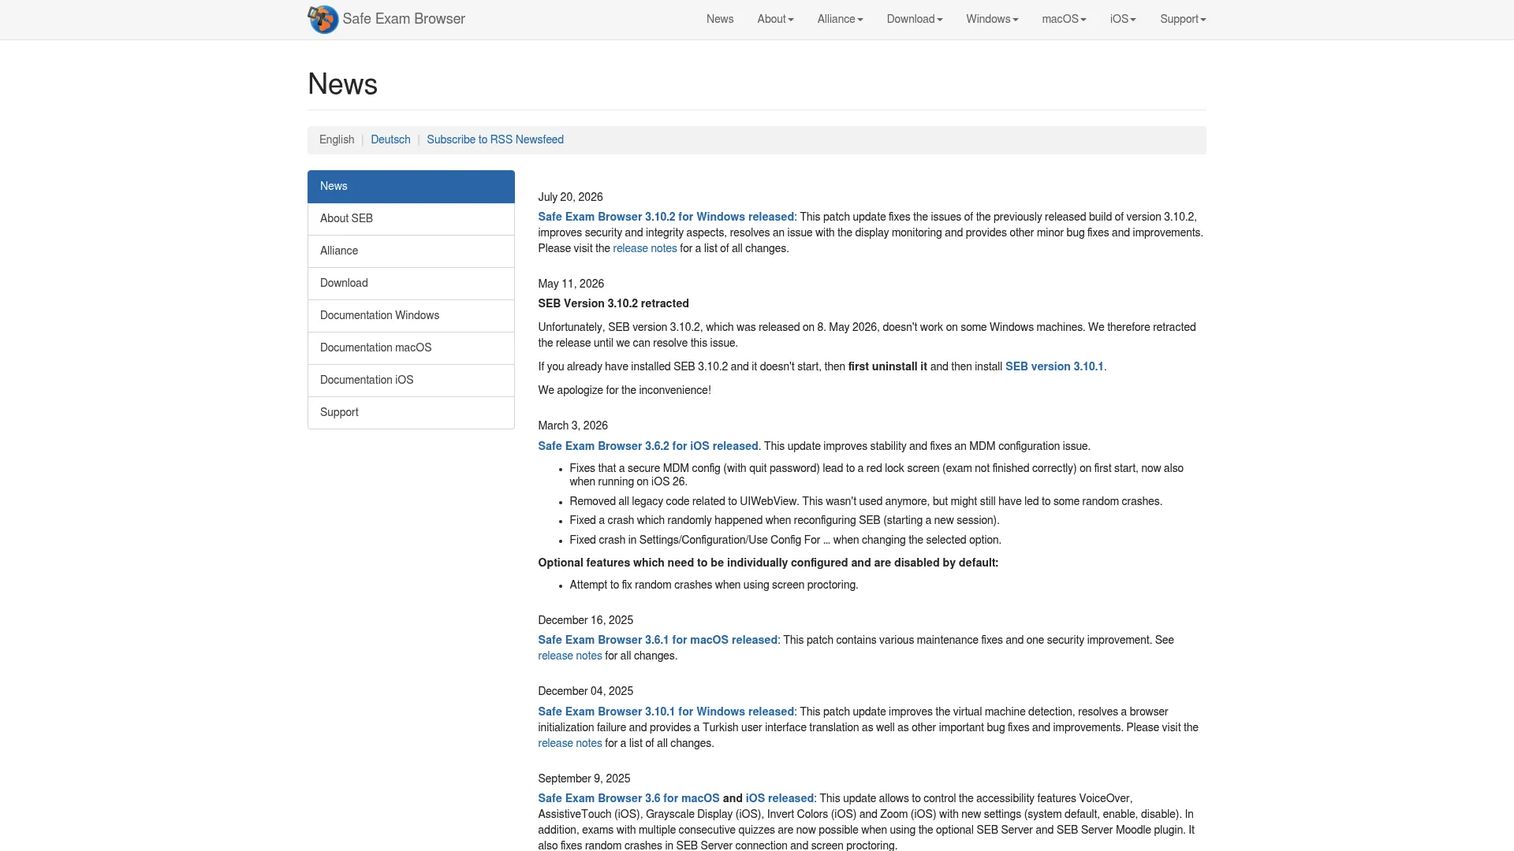
Task: Open Safe Exam Browser 3.10.1 for Windows link
Action: click(x=666, y=713)
